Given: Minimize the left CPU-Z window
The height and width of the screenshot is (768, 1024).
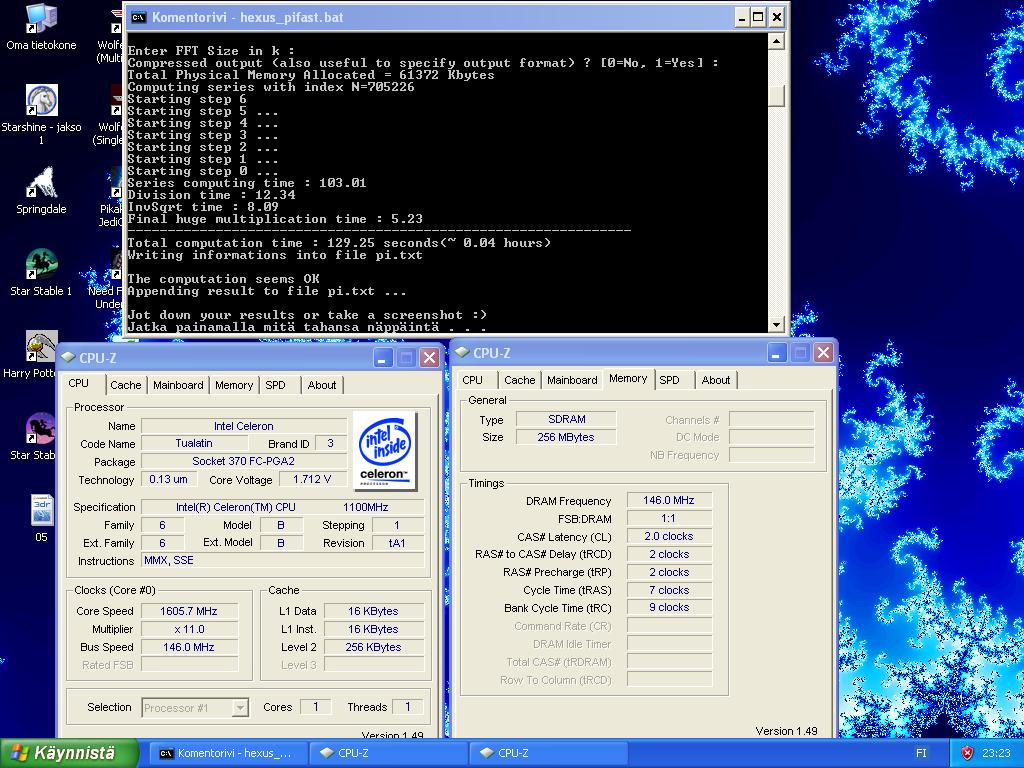Looking at the screenshot, I should click(x=383, y=357).
